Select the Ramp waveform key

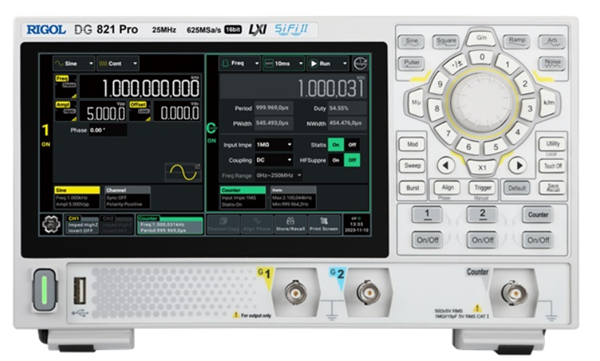coord(517,41)
